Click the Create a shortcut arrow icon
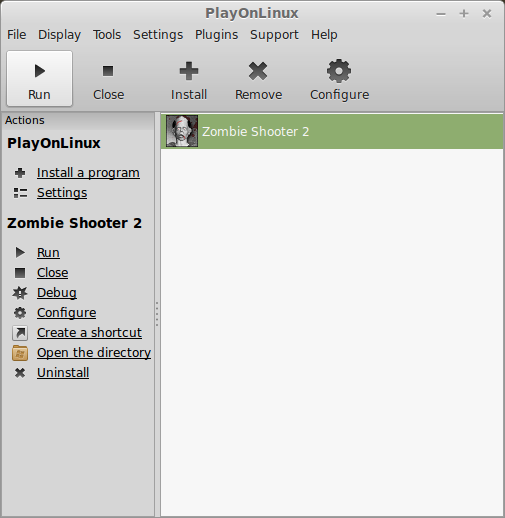505x518 pixels. pyautogui.click(x=20, y=333)
